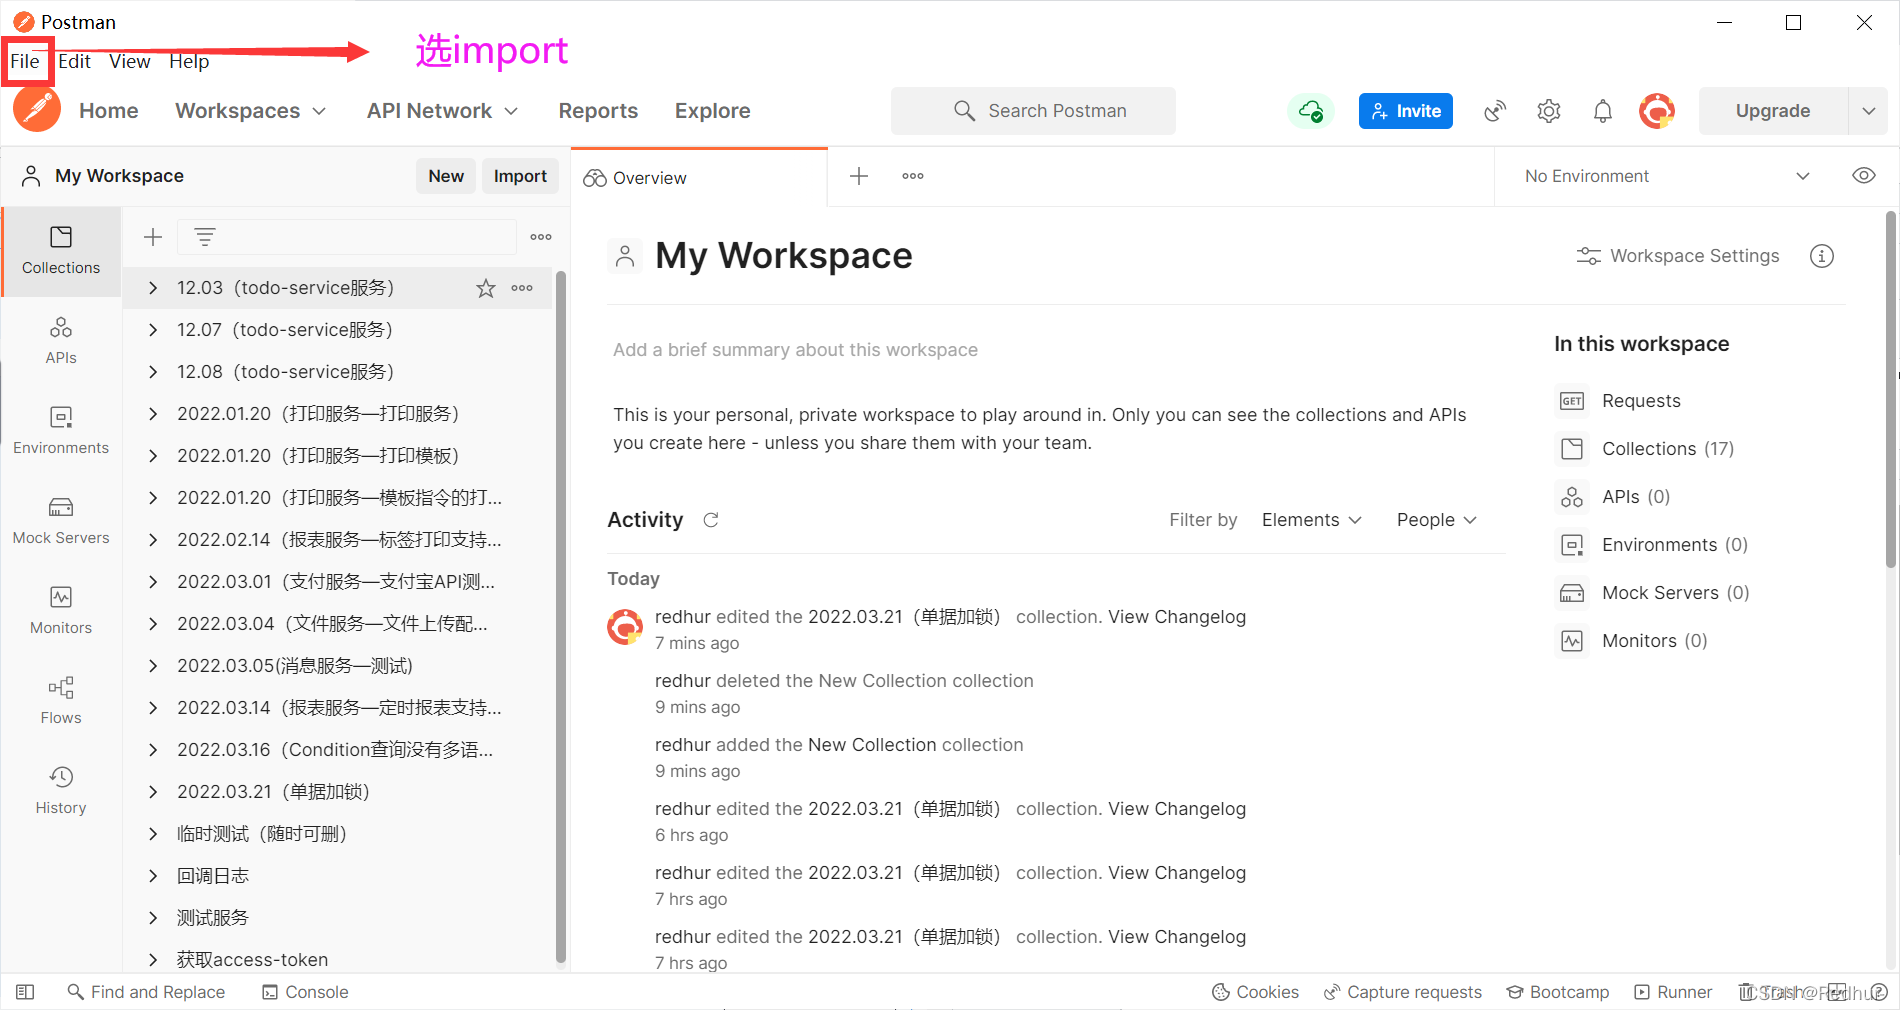Open the Mock Servers sidebar panel

click(61, 521)
